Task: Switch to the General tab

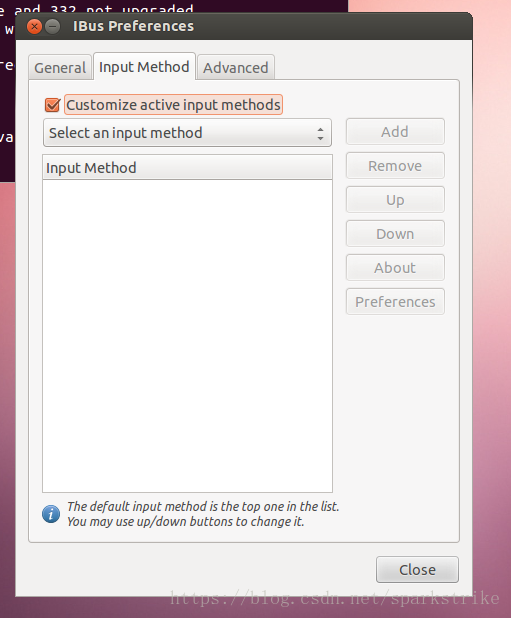Action: (x=60, y=68)
